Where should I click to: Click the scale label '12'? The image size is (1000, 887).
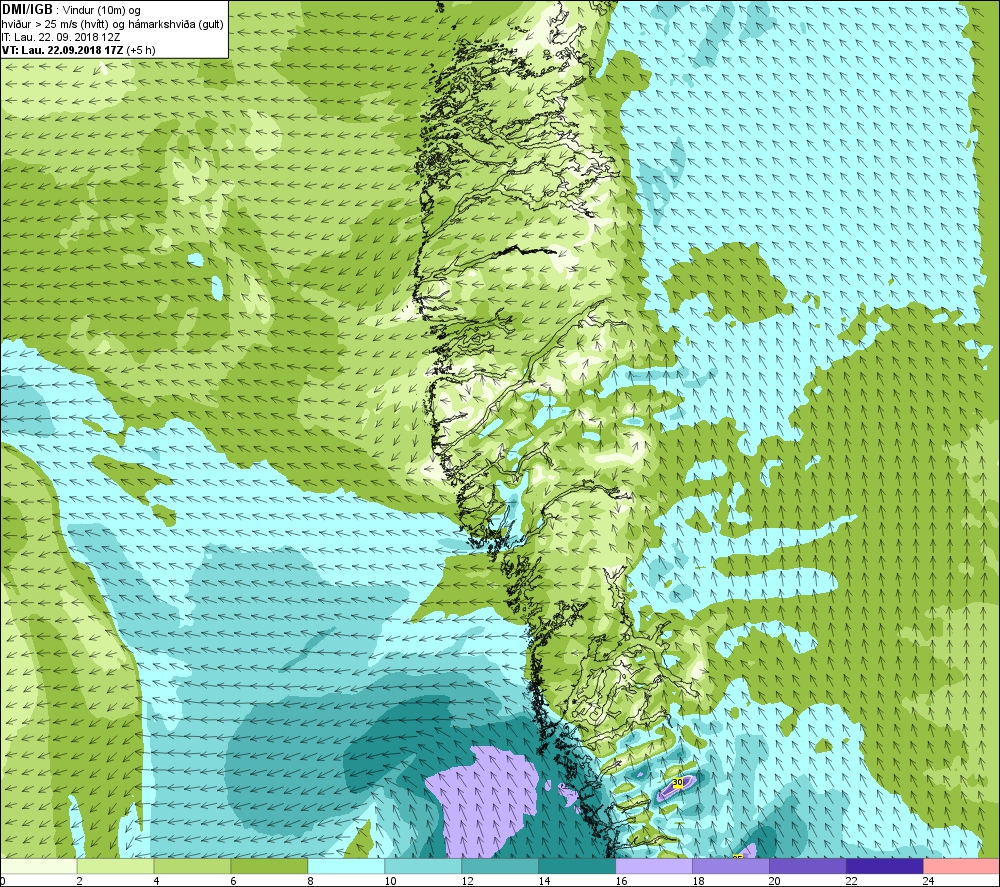click(467, 881)
